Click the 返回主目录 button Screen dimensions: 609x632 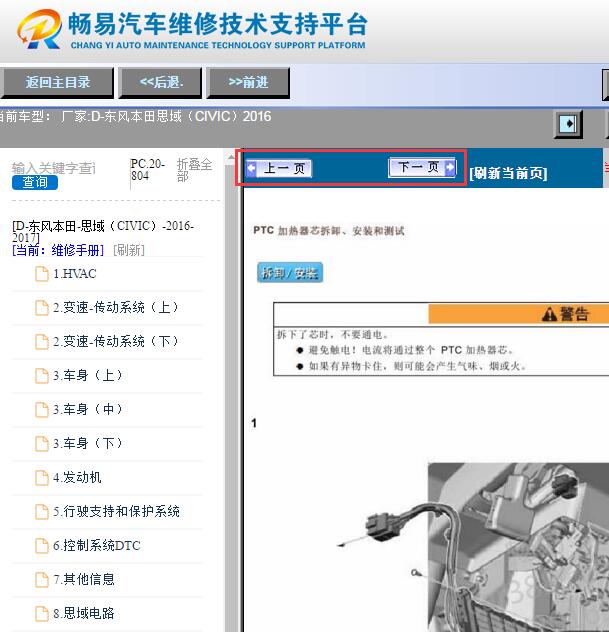coord(57,83)
